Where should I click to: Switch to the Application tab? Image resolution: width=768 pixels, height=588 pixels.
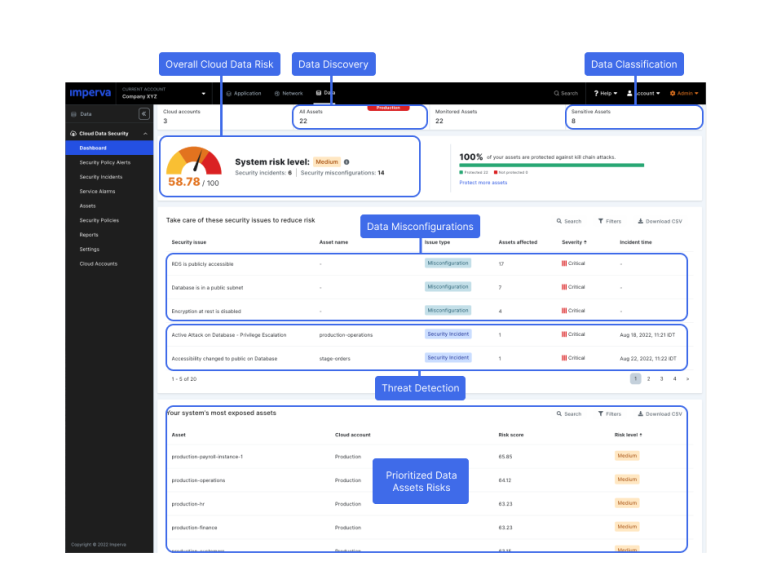(244, 93)
